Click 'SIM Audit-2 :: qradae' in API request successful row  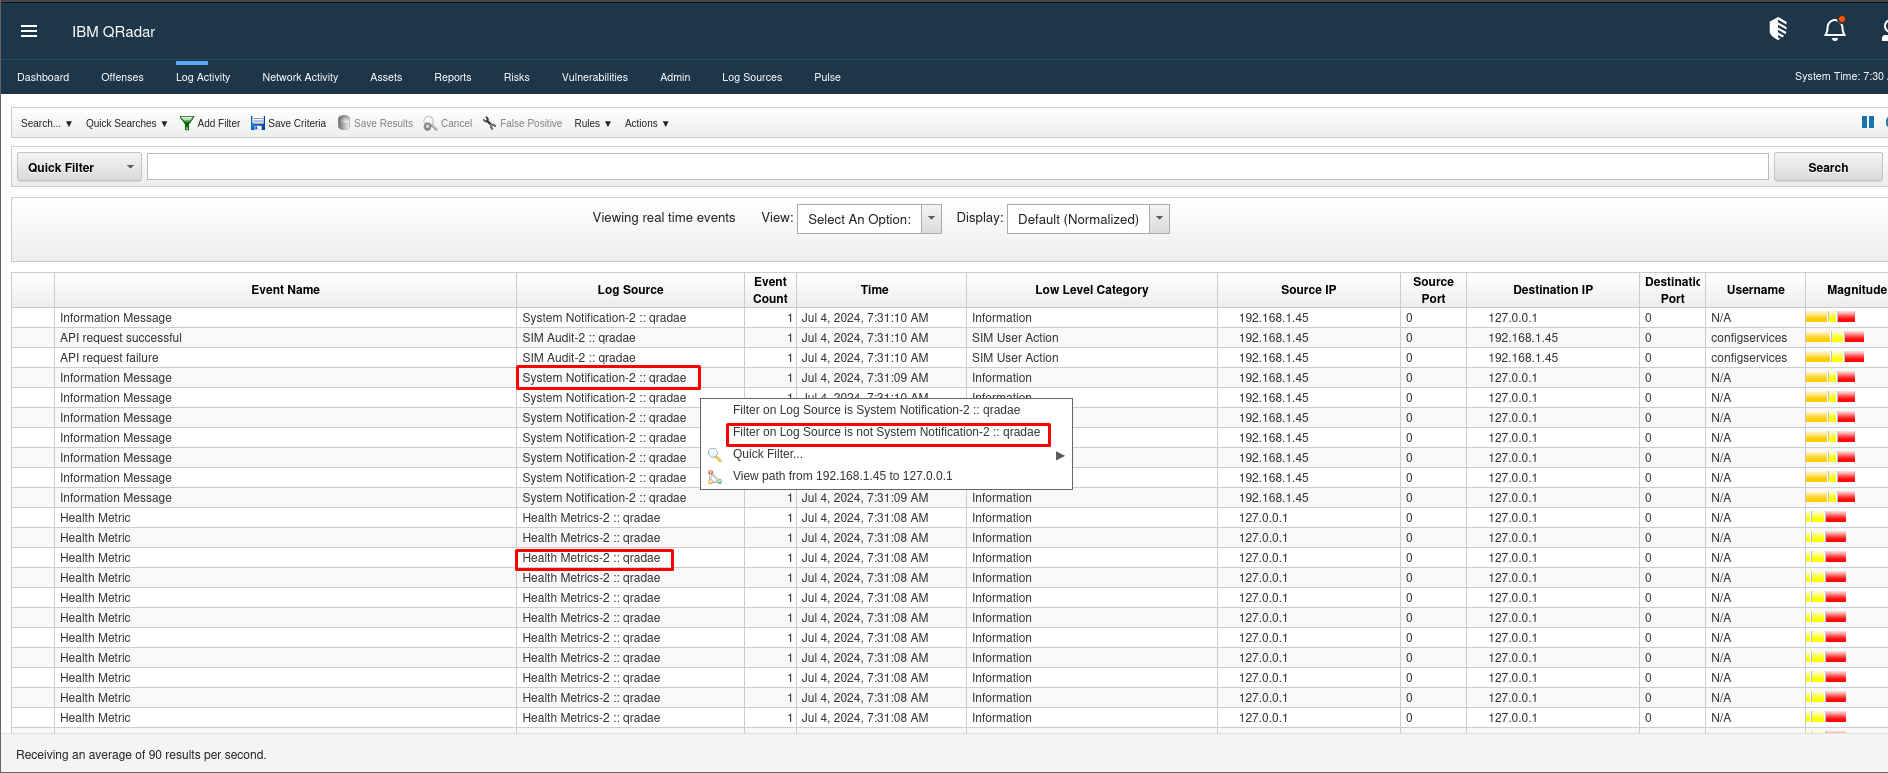click(x=579, y=338)
